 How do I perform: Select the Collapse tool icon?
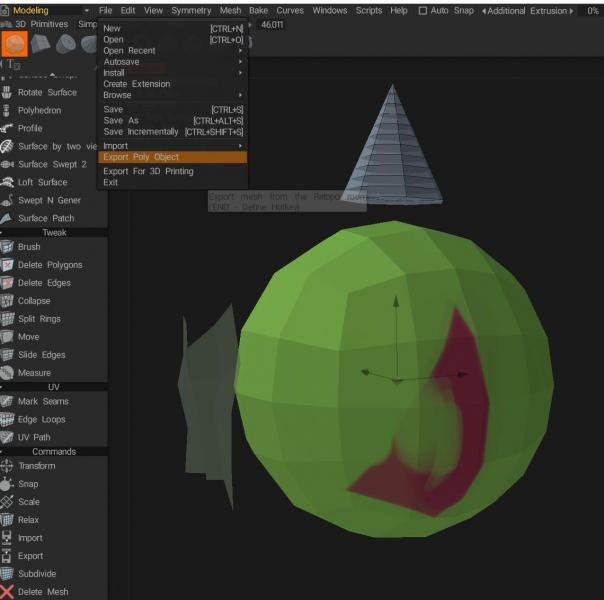click(x=7, y=301)
